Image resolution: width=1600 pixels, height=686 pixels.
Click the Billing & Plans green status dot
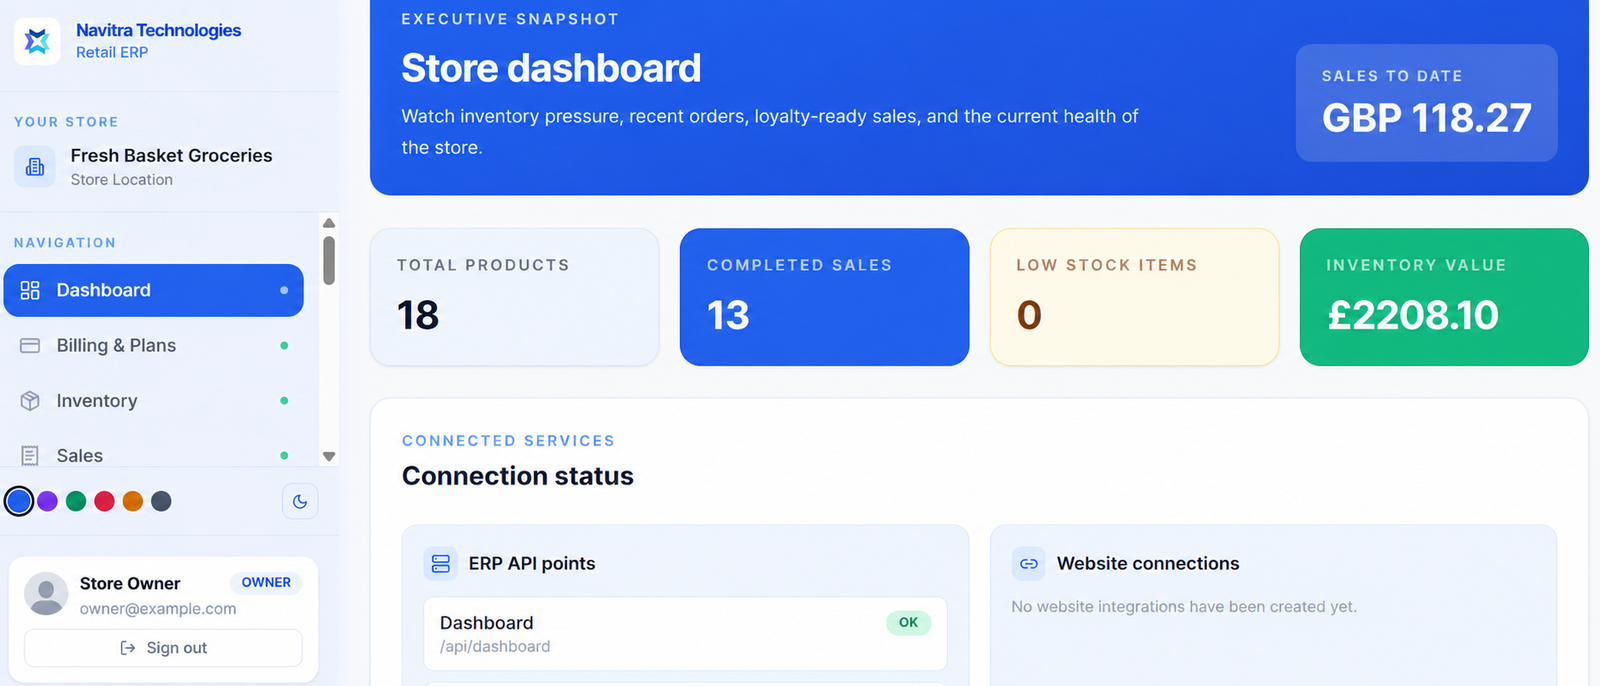[x=284, y=346]
